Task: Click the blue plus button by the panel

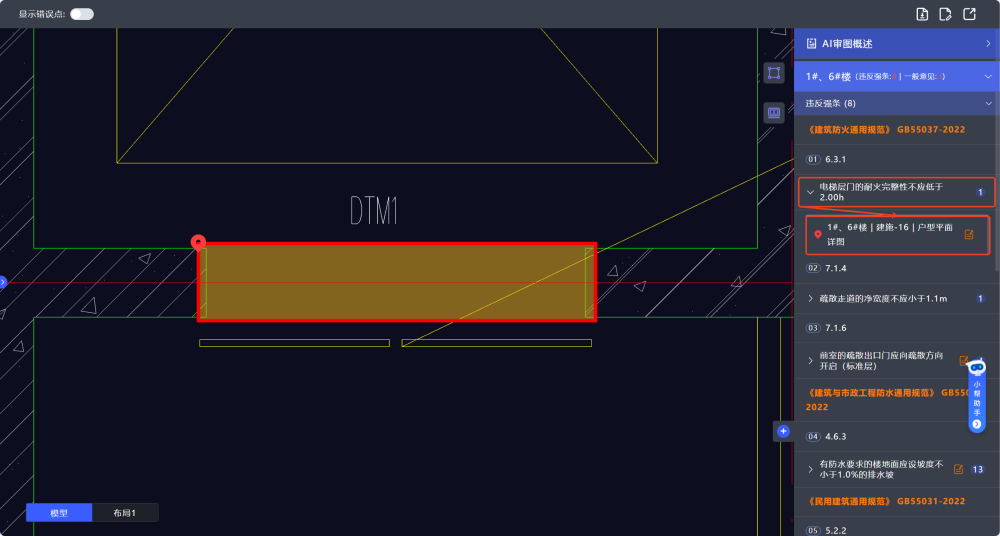Action: click(x=783, y=432)
